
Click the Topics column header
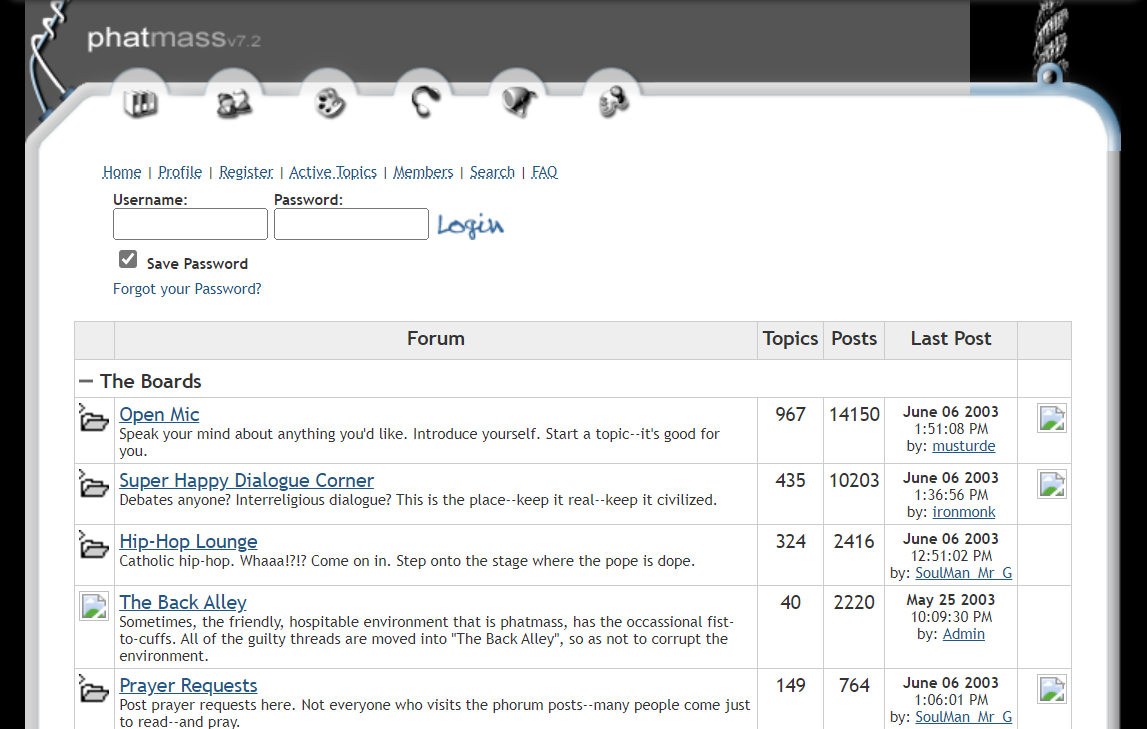coord(790,339)
